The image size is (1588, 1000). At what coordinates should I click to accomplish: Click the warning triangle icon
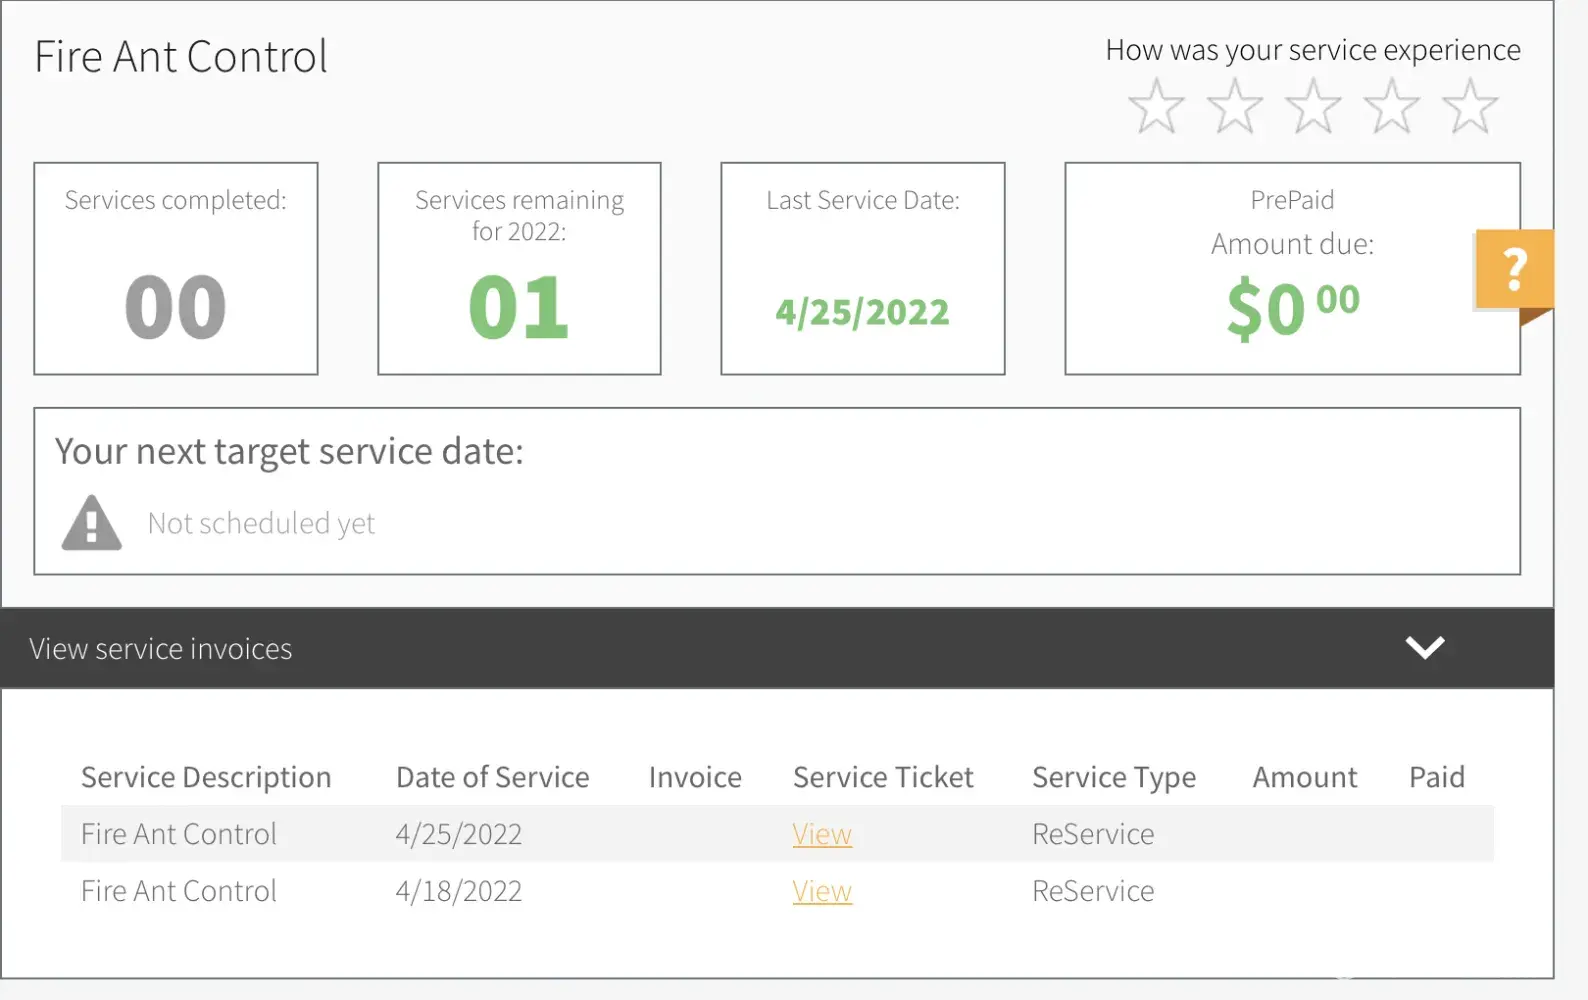(92, 523)
